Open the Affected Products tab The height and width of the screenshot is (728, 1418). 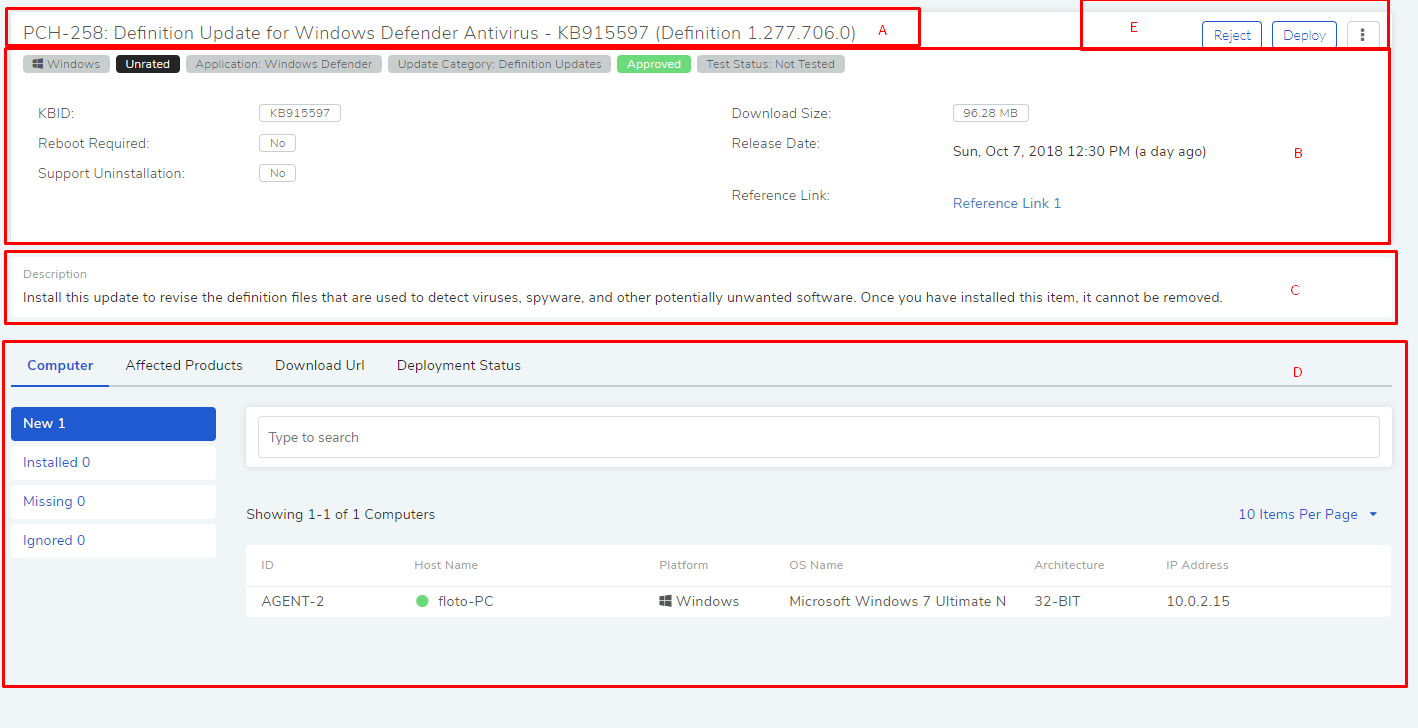pos(184,365)
